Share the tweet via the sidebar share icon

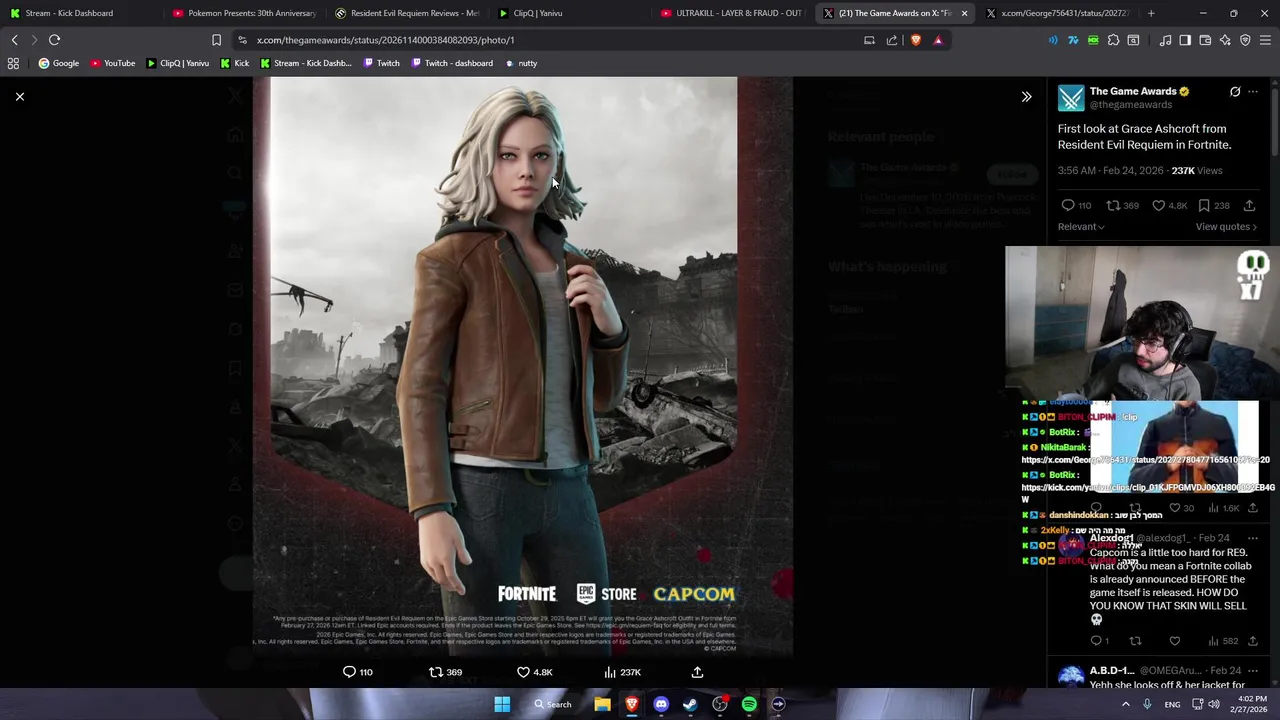coord(1249,205)
